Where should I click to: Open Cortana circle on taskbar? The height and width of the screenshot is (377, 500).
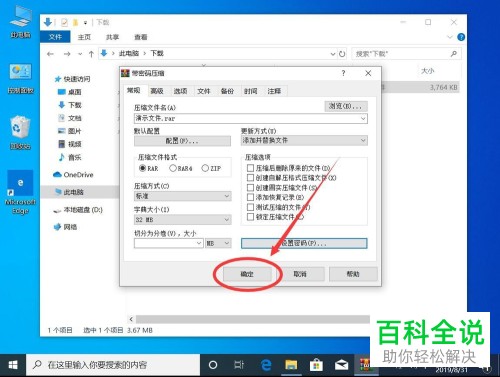[213, 365]
